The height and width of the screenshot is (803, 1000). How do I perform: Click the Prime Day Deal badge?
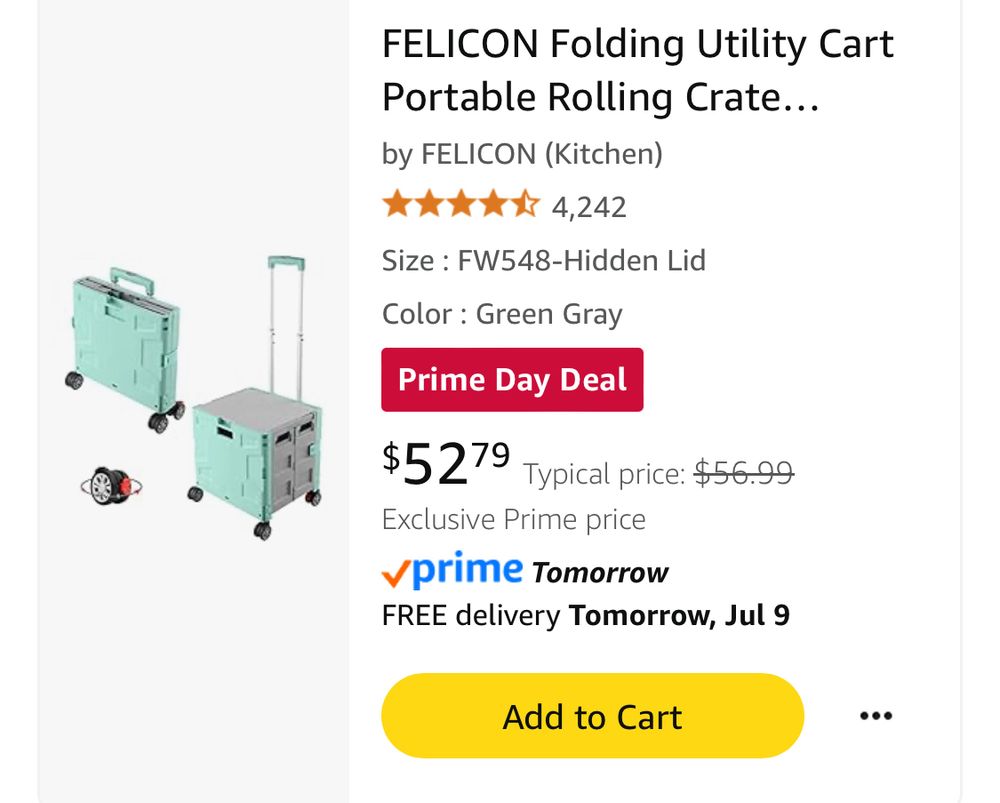(512, 379)
